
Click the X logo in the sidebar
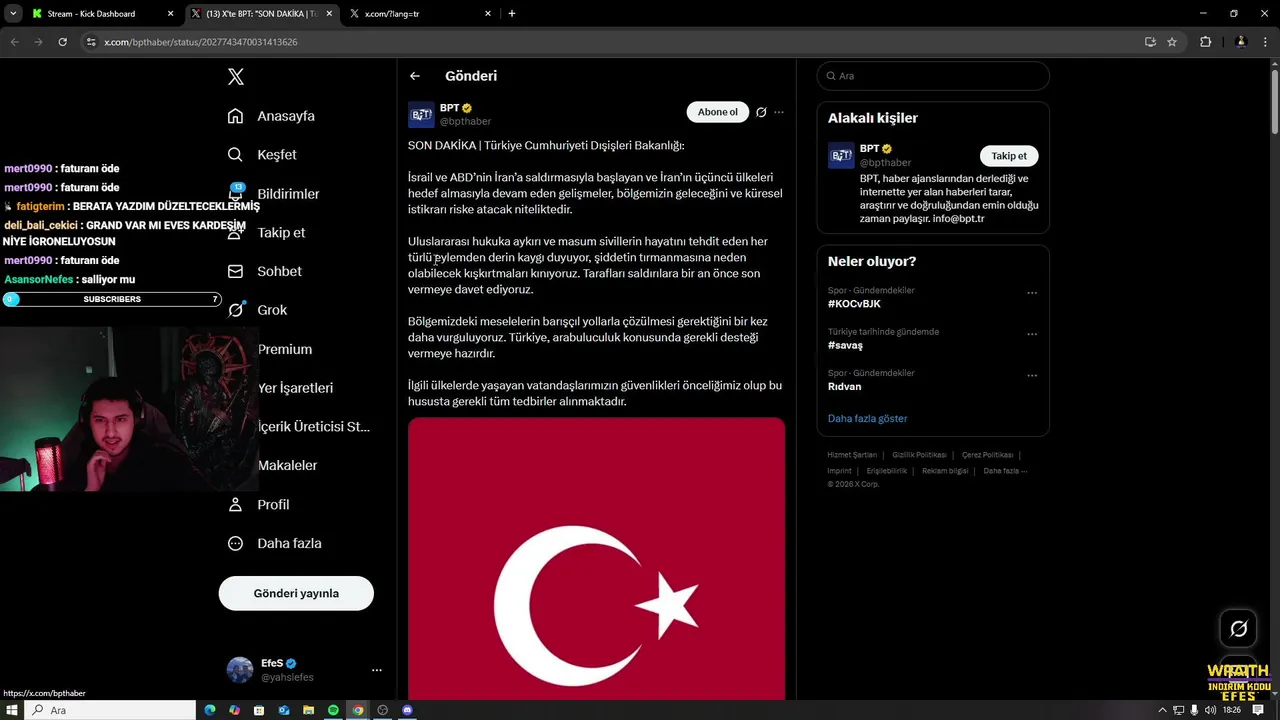(235, 77)
